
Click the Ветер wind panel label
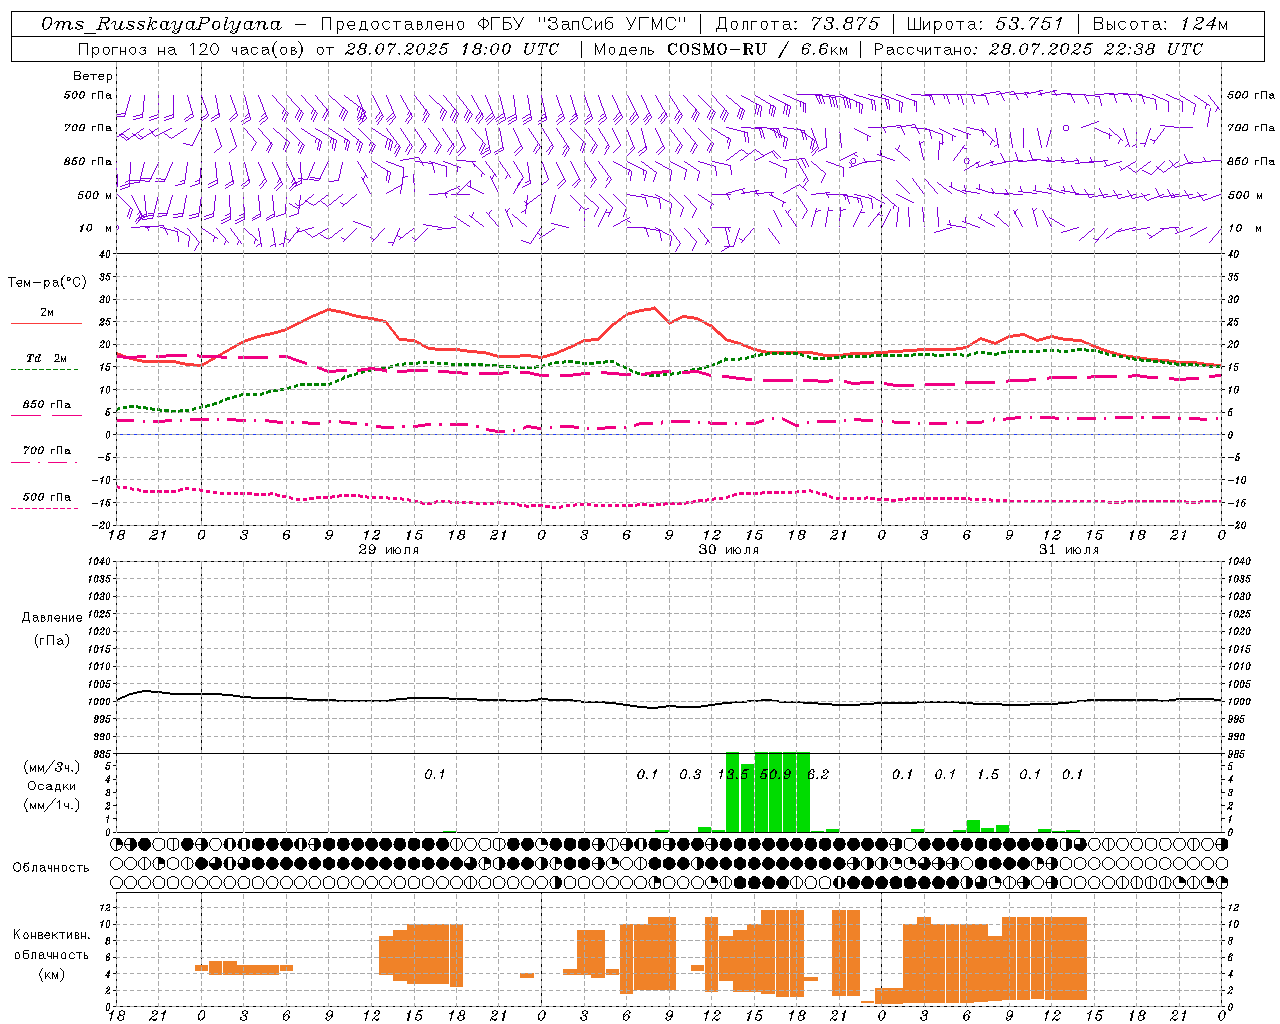pyautogui.click(x=93, y=76)
